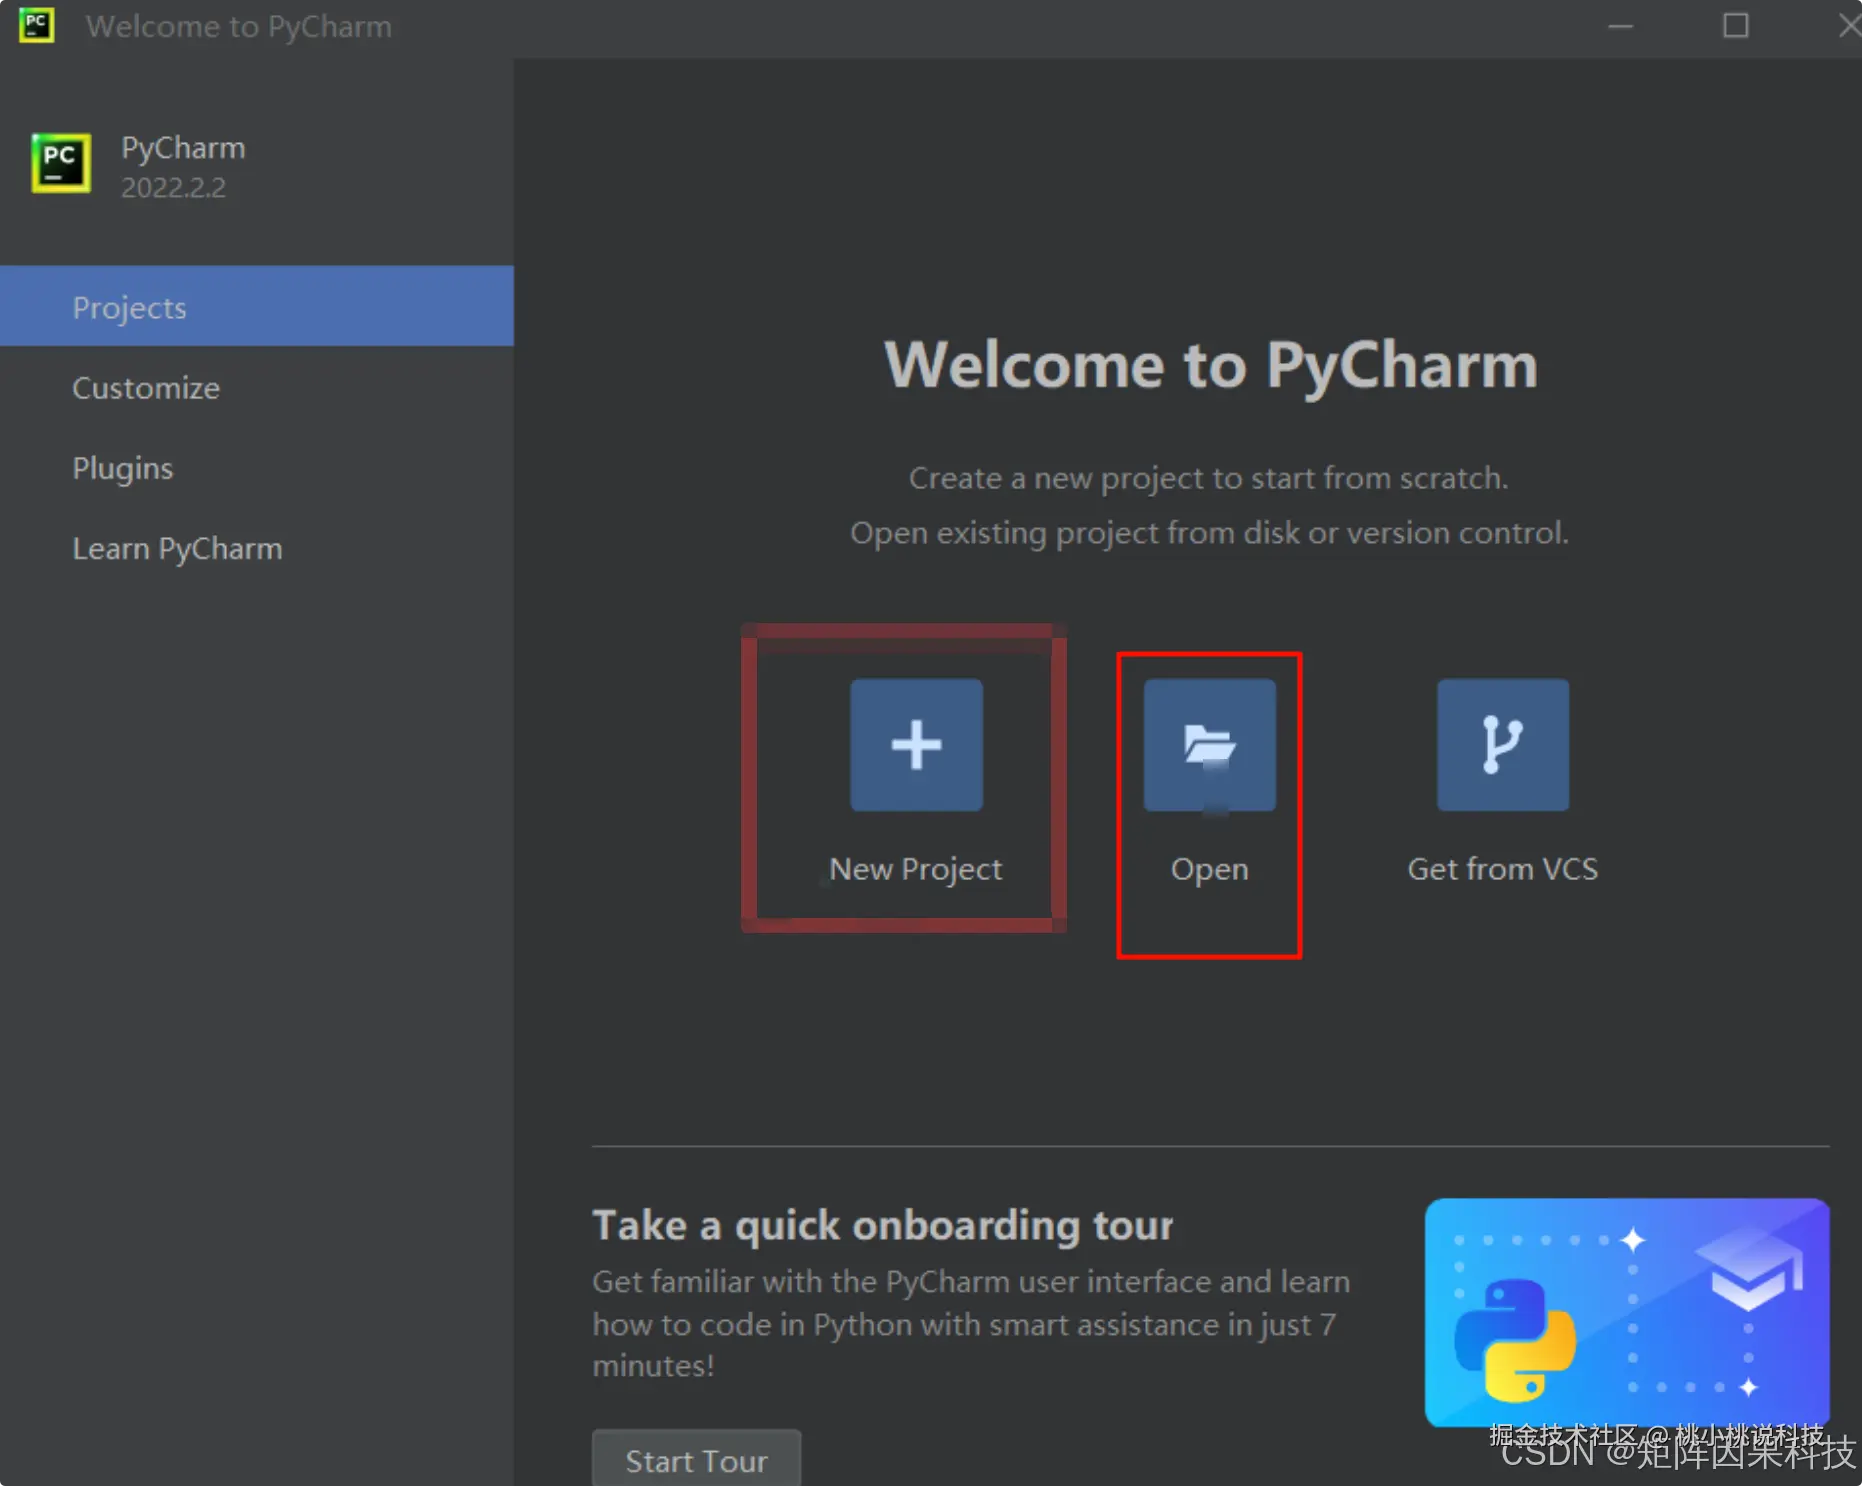Click the 'Get from VCS' label text

[1503, 868]
